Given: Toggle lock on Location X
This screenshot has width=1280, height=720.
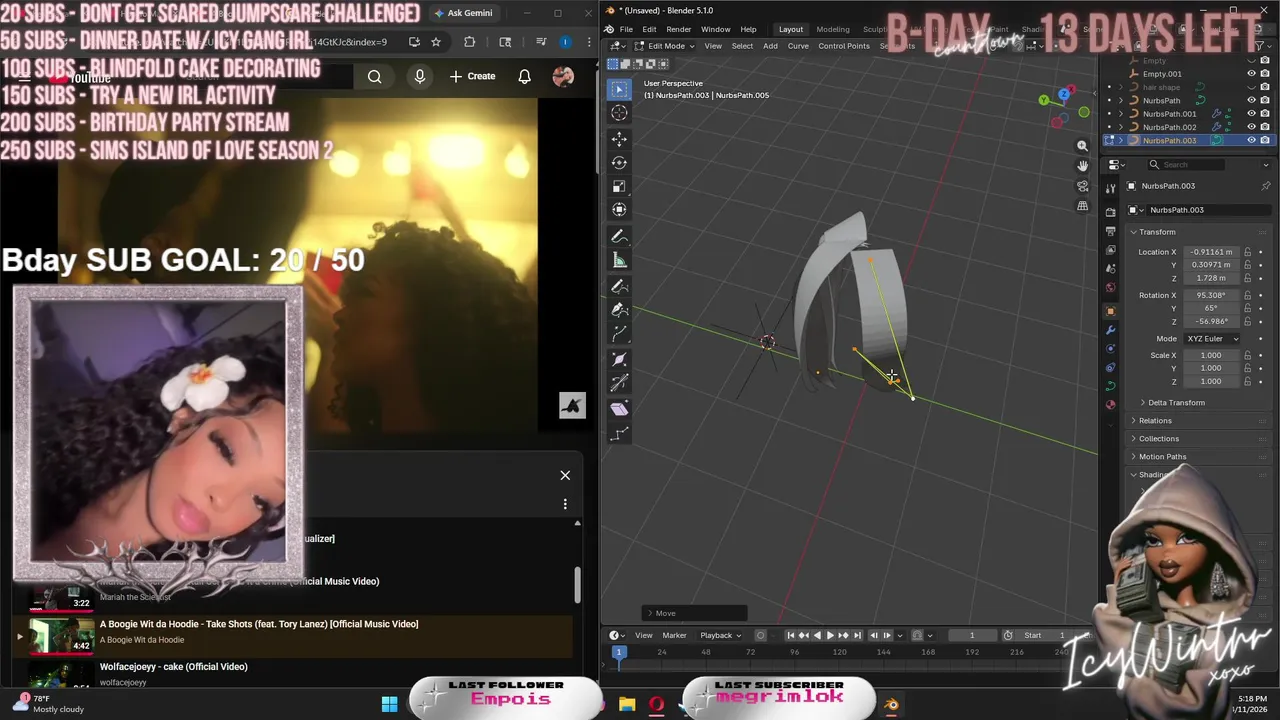Looking at the screenshot, I should pos(1247,252).
